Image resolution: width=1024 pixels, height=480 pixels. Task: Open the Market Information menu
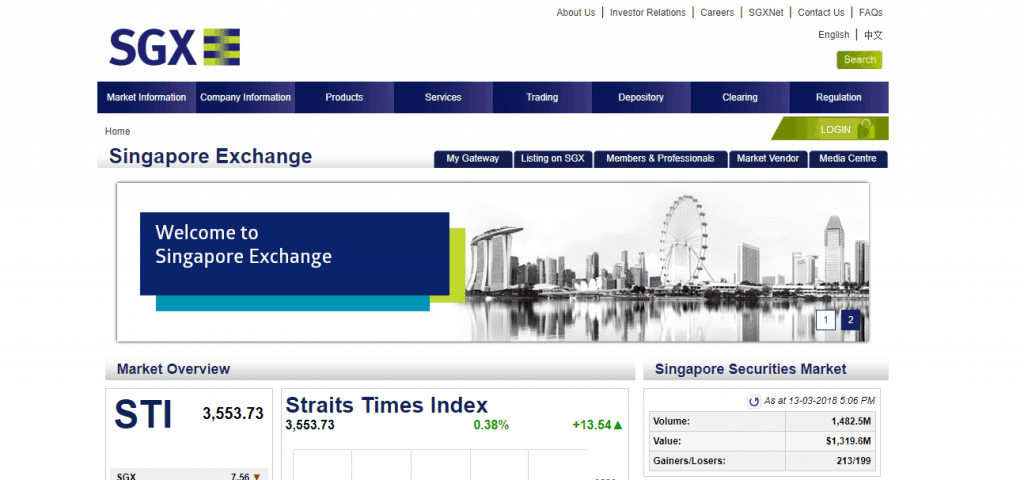tap(146, 97)
